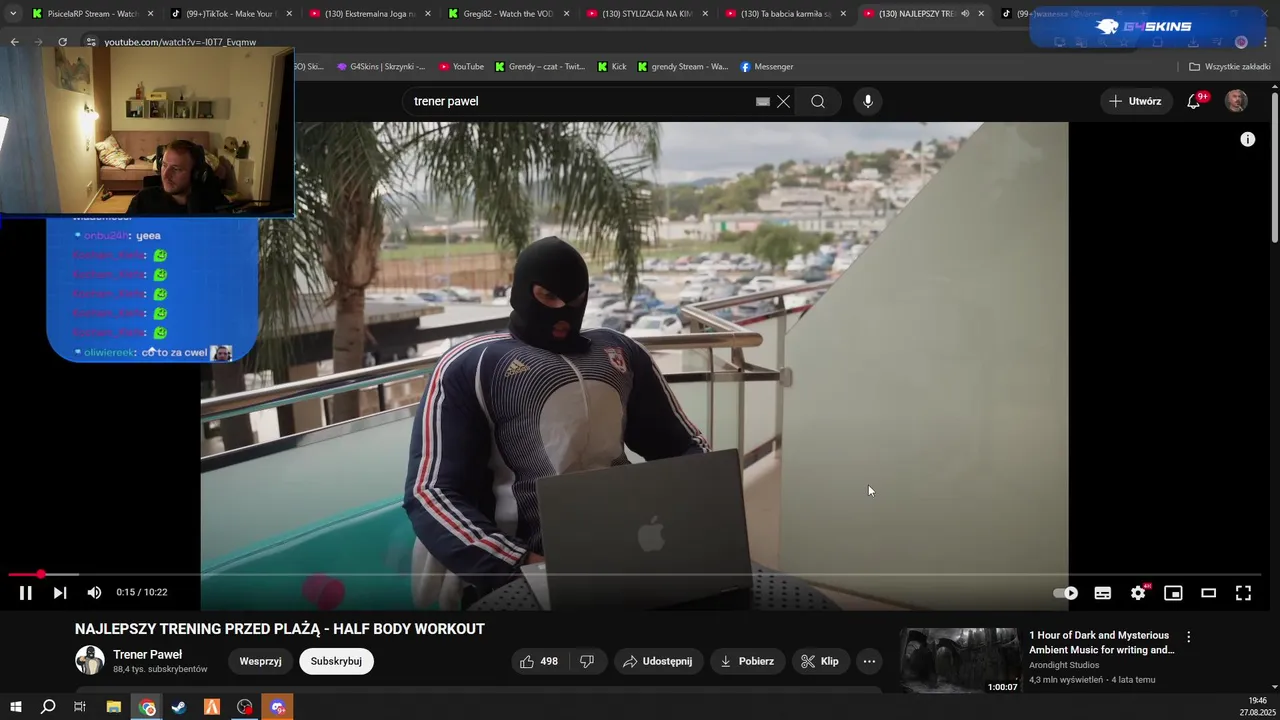Open the YouTube bookmark
Screen dimensions: 1280x720
pos(461,67)
